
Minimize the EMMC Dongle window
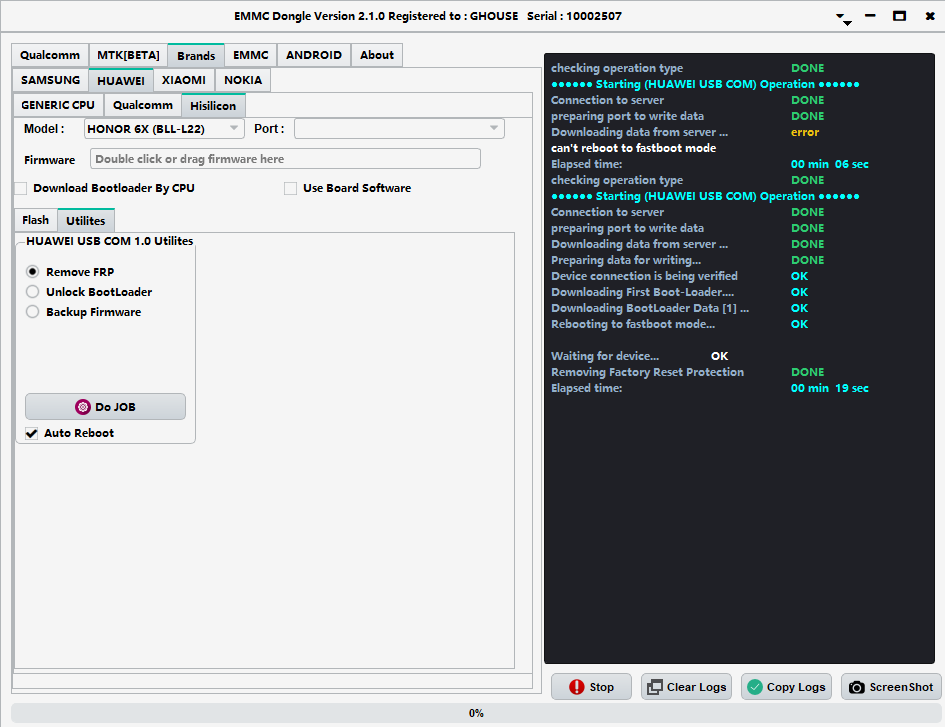870,16
